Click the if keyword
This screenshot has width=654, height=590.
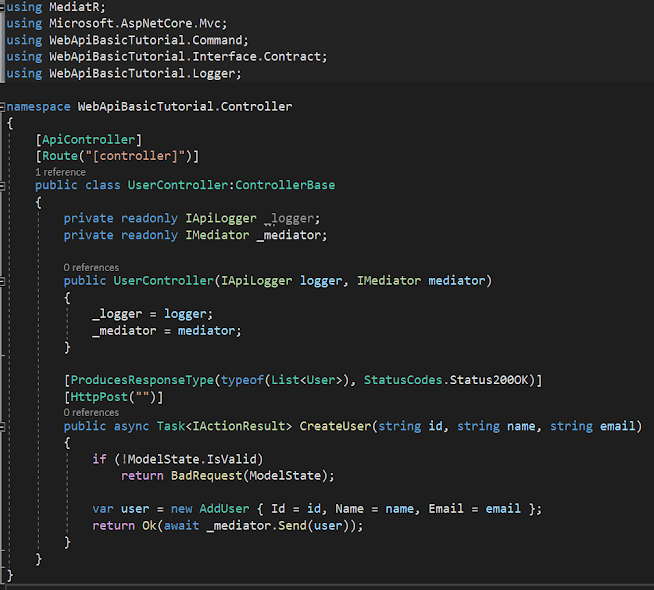tap(99, 459)
